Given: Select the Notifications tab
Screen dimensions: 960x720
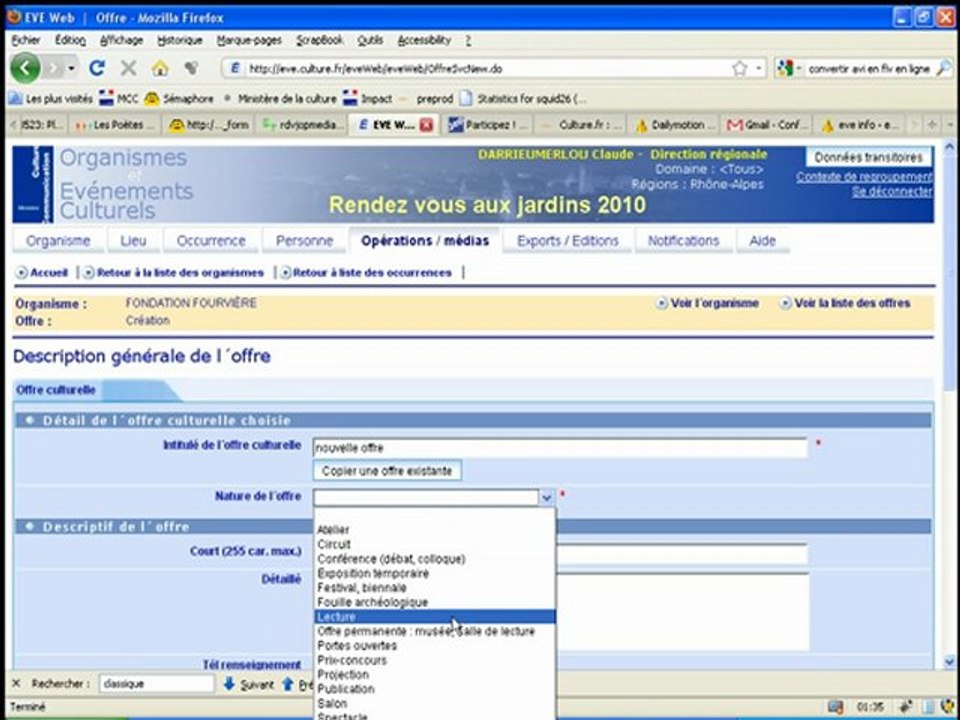Looking at the screenshot, I should click(683, 241).
